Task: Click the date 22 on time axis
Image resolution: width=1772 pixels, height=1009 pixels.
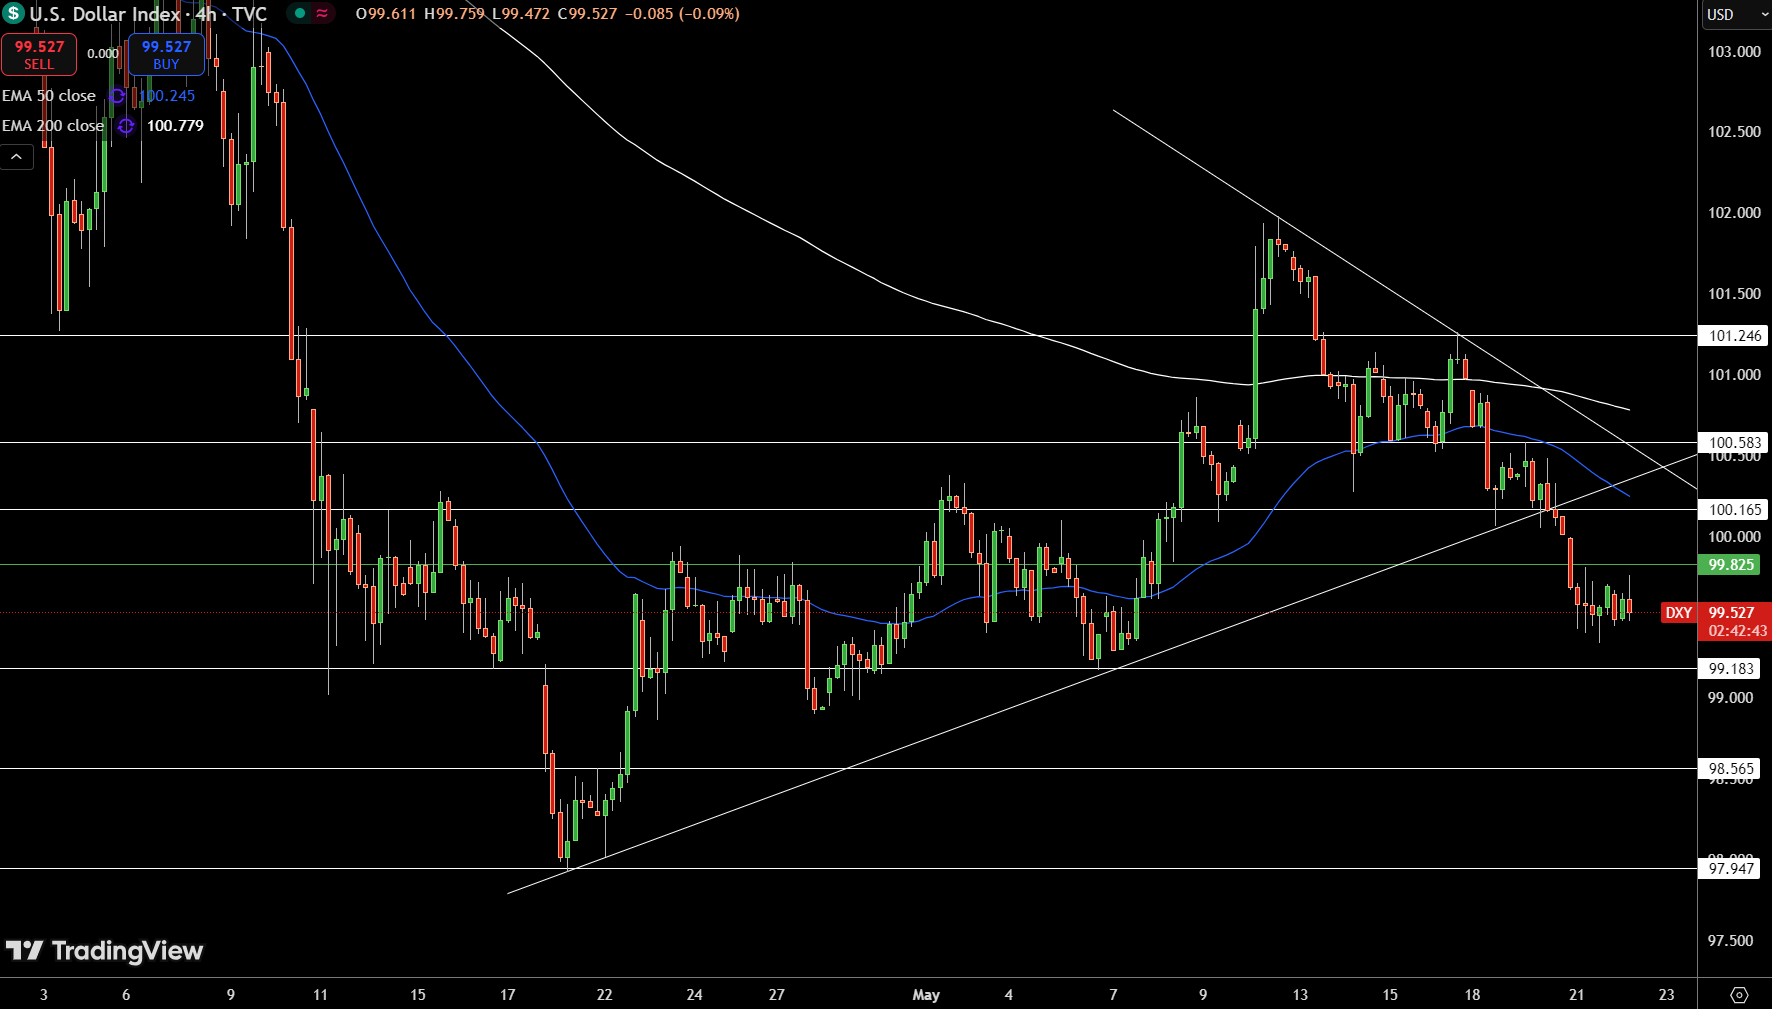Action: 604,995
